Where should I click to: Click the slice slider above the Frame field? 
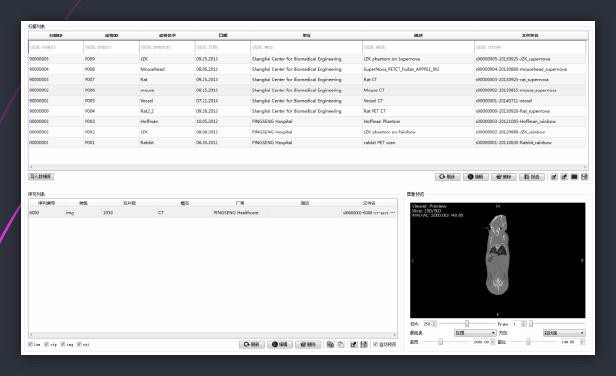467,324
